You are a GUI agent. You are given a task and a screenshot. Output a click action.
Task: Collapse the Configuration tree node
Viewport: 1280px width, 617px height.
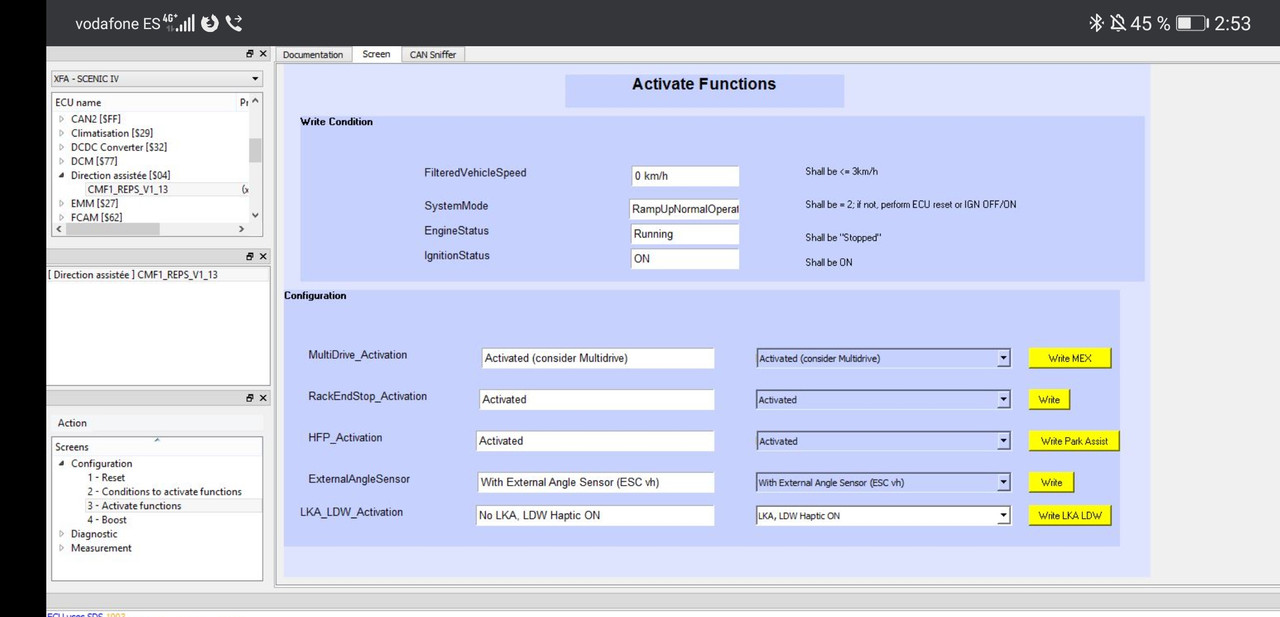[62, 464]
